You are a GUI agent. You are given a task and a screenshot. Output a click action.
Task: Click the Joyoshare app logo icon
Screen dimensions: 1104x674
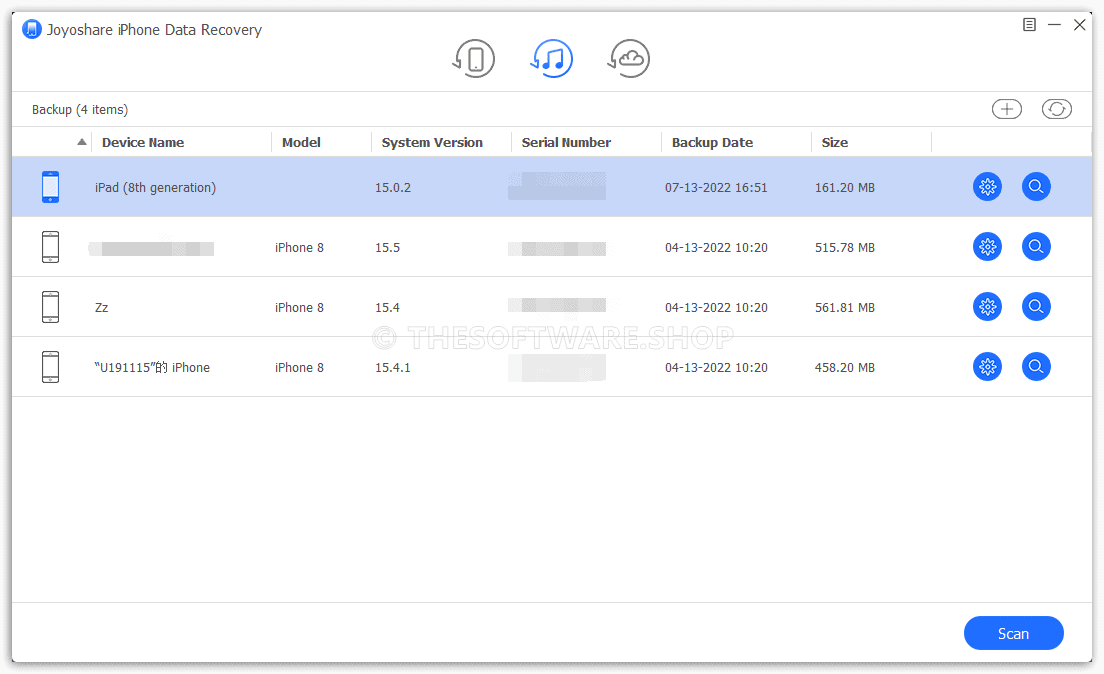32,30
